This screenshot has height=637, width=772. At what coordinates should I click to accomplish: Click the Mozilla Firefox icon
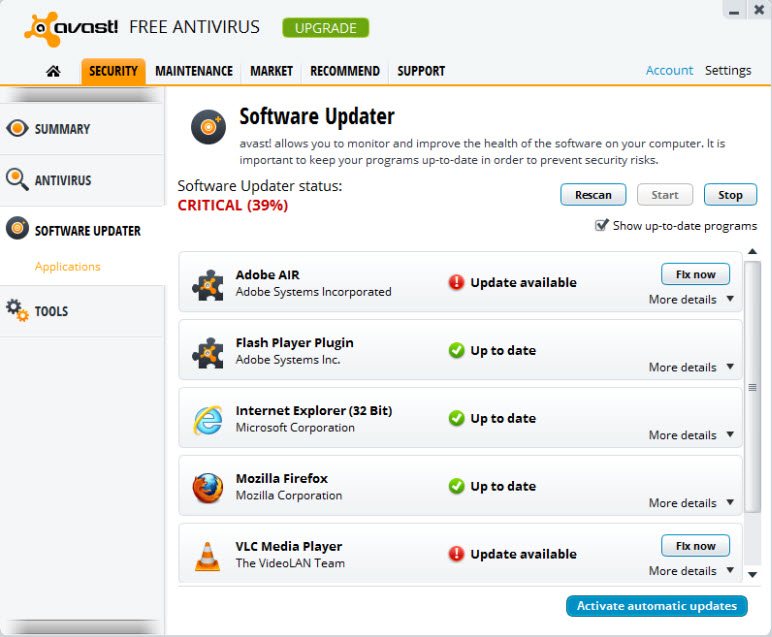pos(208,488)
